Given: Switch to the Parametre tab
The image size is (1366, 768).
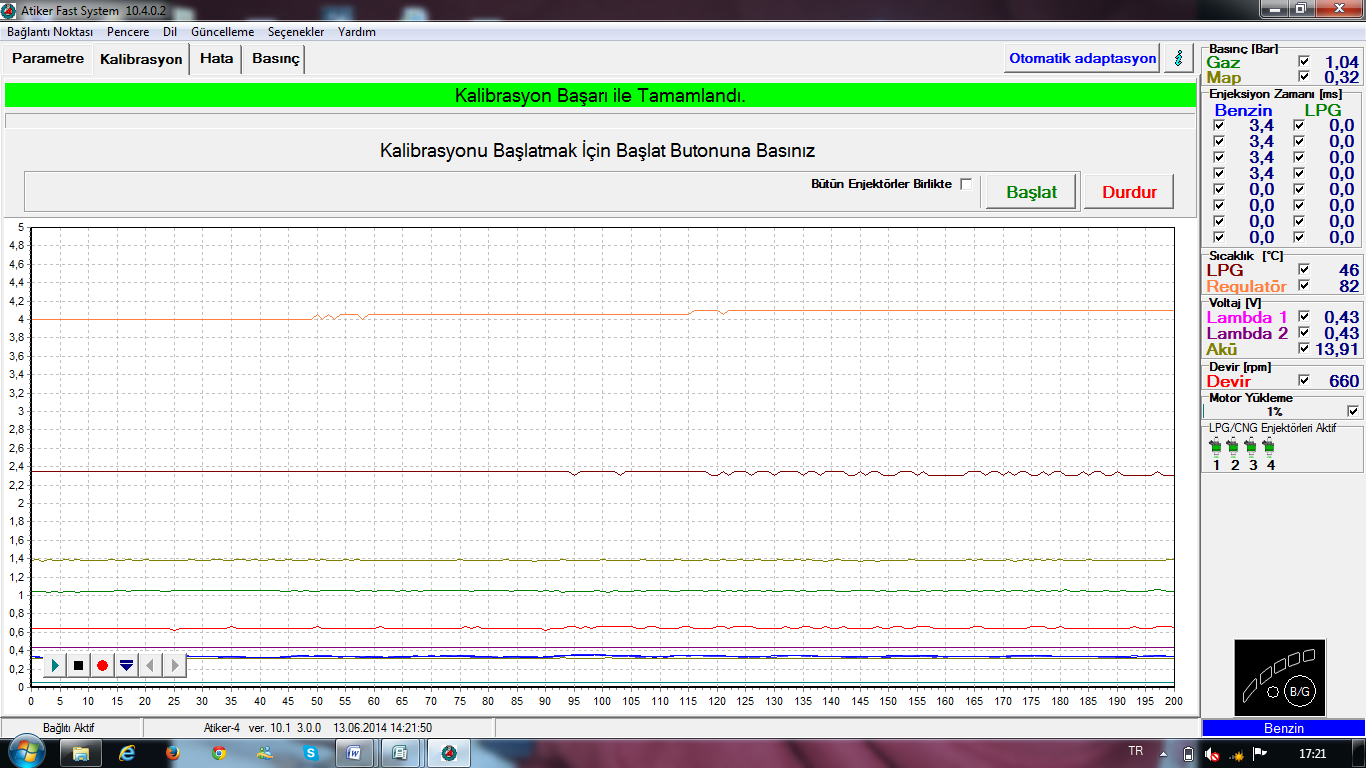Looking at the screenshot, I should click(x=48, y=59).
